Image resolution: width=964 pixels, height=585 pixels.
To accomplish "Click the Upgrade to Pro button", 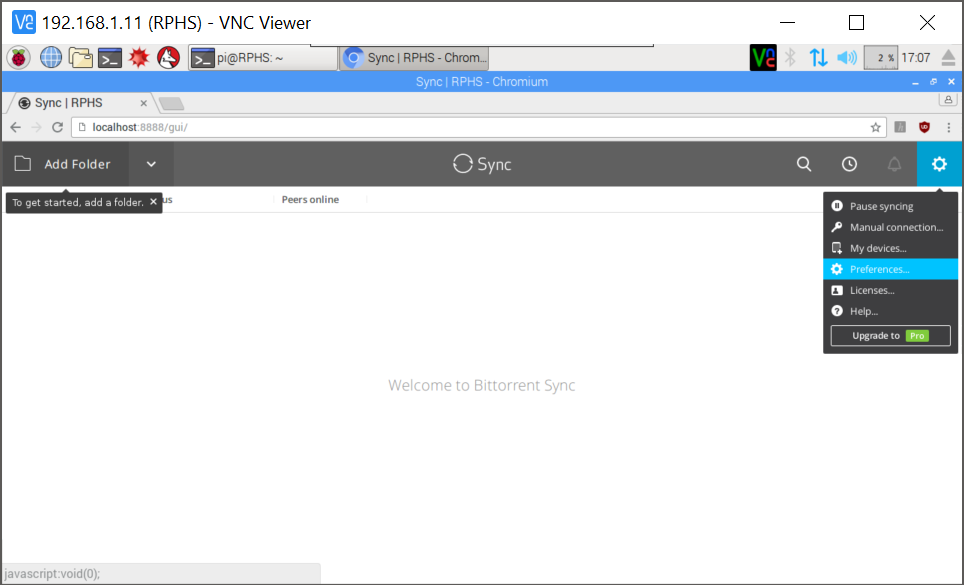I will (x=890, y=336).
